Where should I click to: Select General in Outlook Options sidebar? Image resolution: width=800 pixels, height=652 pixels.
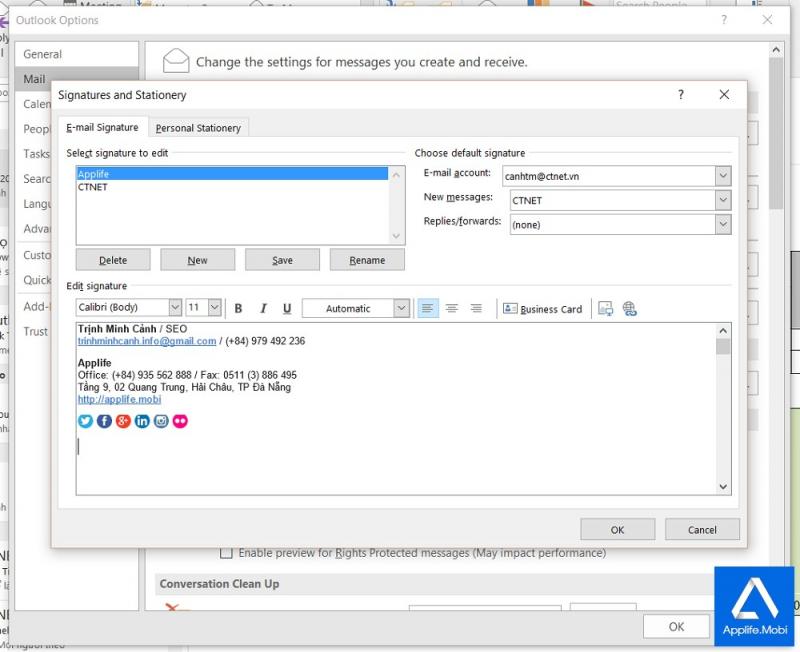[77, 54]
